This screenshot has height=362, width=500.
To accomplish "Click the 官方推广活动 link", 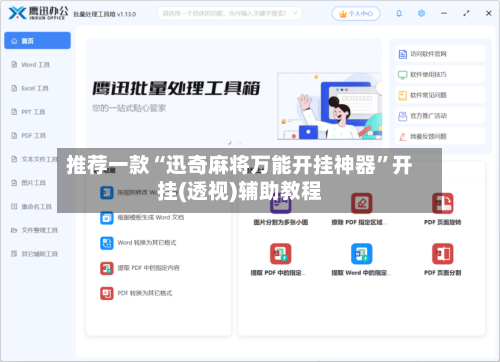I will pos(440,116).
